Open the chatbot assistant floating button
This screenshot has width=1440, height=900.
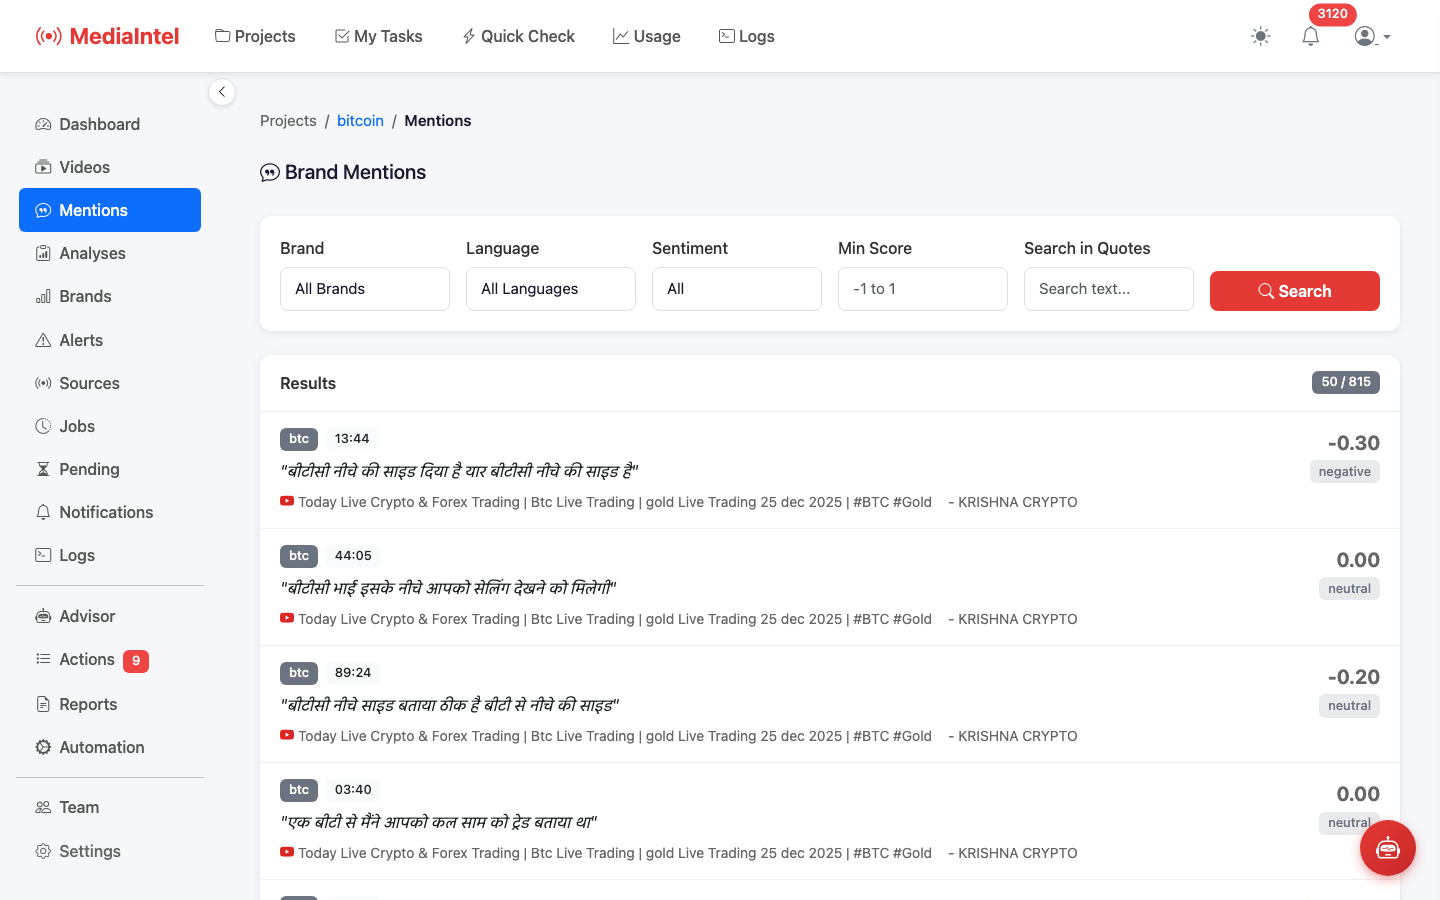point(1387,848)
